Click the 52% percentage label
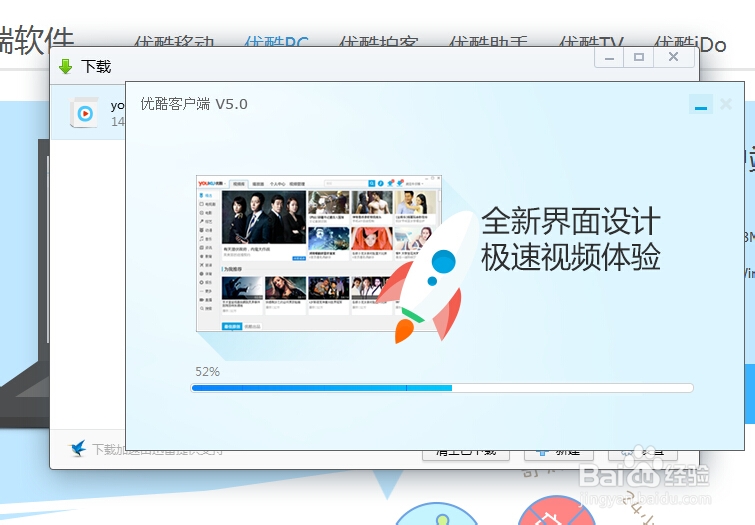Viewport: 755px width, 525px height. [x=208, y=372]
